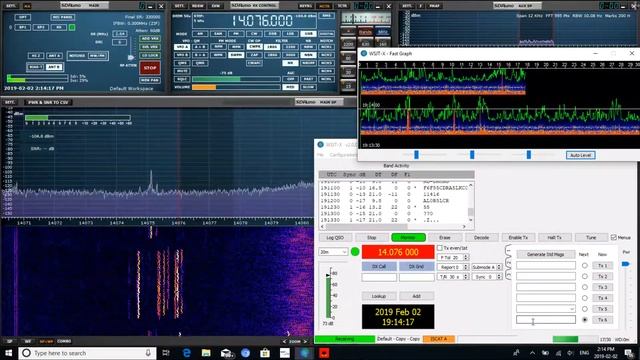Open the Windows Start menu

(9, 353)
